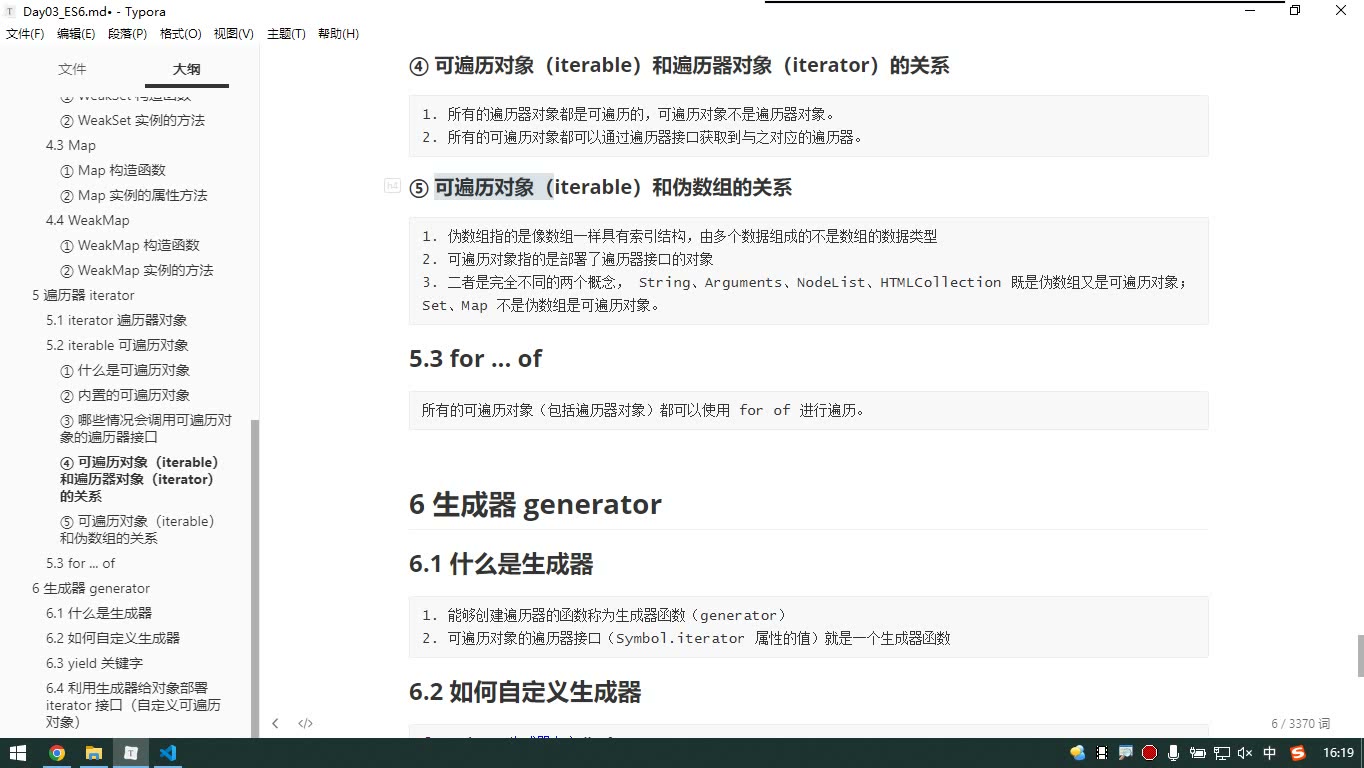Click the magnifier window tray icon
The image size is (1364, 768).
point(1125,753)
